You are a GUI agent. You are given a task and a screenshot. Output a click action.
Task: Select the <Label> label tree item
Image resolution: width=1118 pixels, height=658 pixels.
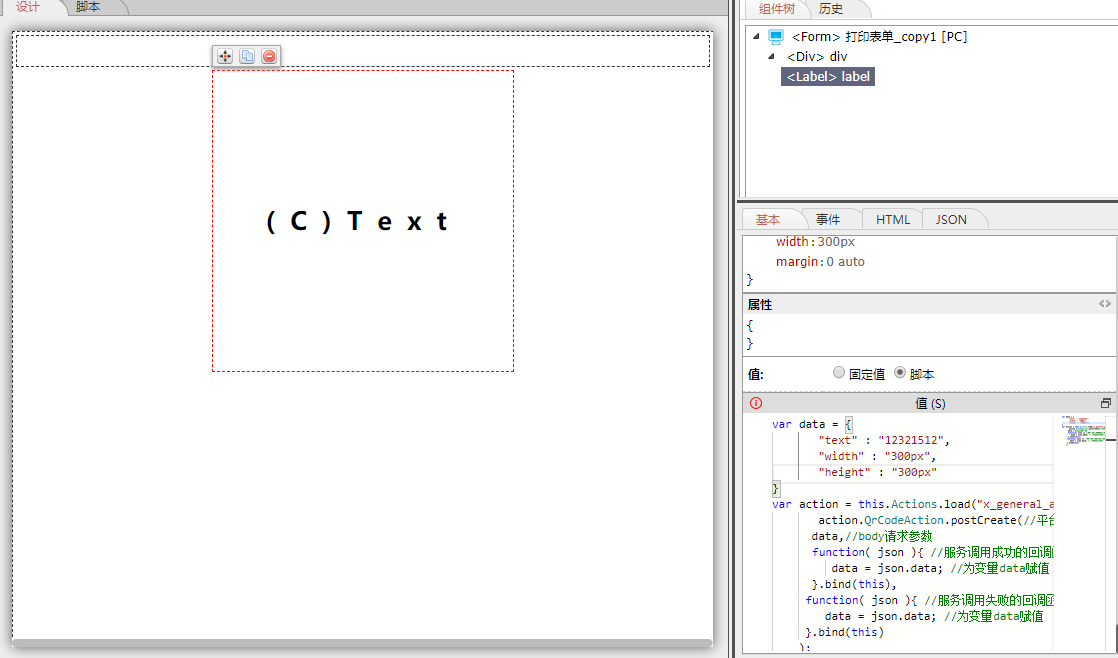828,77
